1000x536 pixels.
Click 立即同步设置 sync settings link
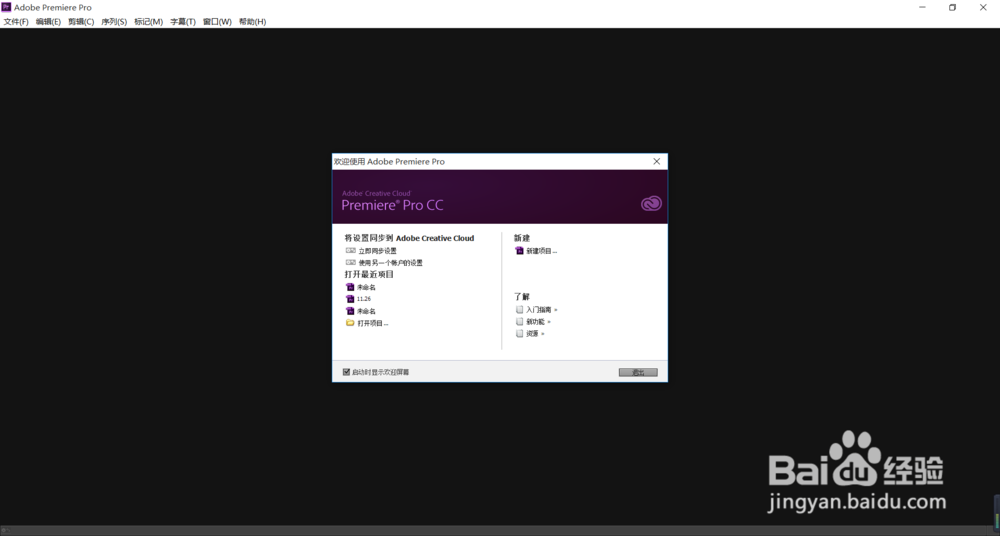click(x=377, y=251)
